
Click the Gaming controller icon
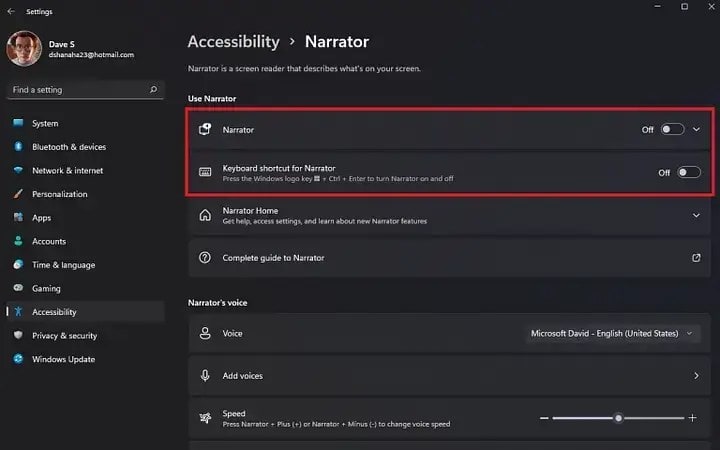click(18, 288)
